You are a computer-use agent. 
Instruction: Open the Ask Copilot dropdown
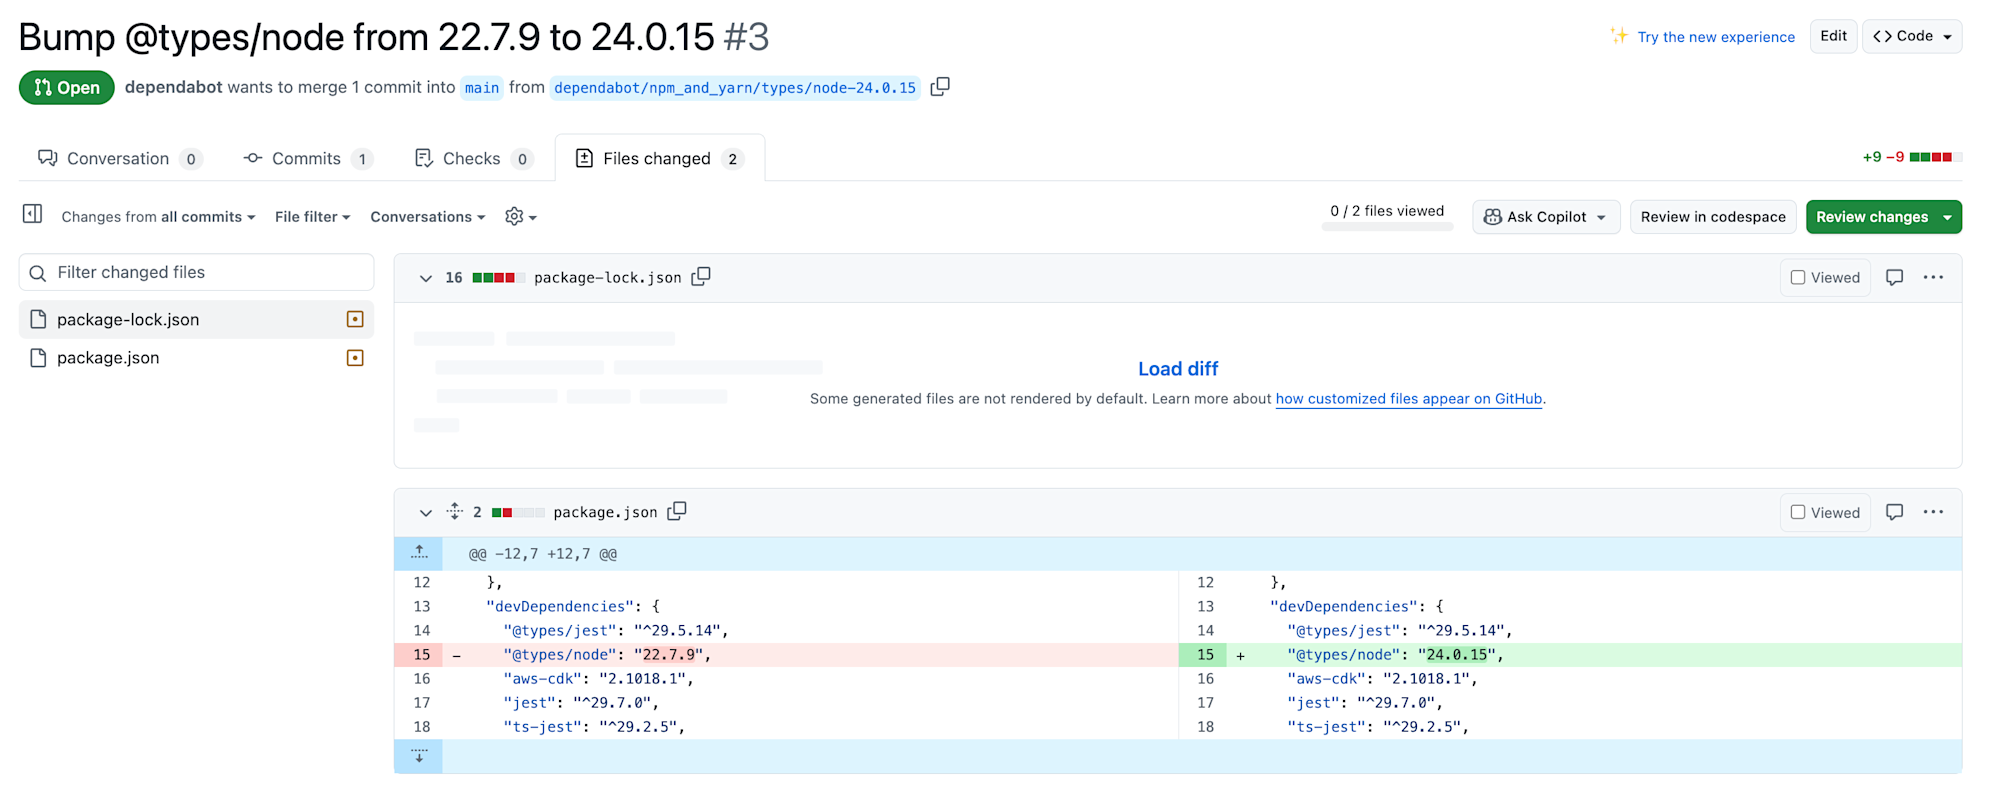click(1546, 217)
